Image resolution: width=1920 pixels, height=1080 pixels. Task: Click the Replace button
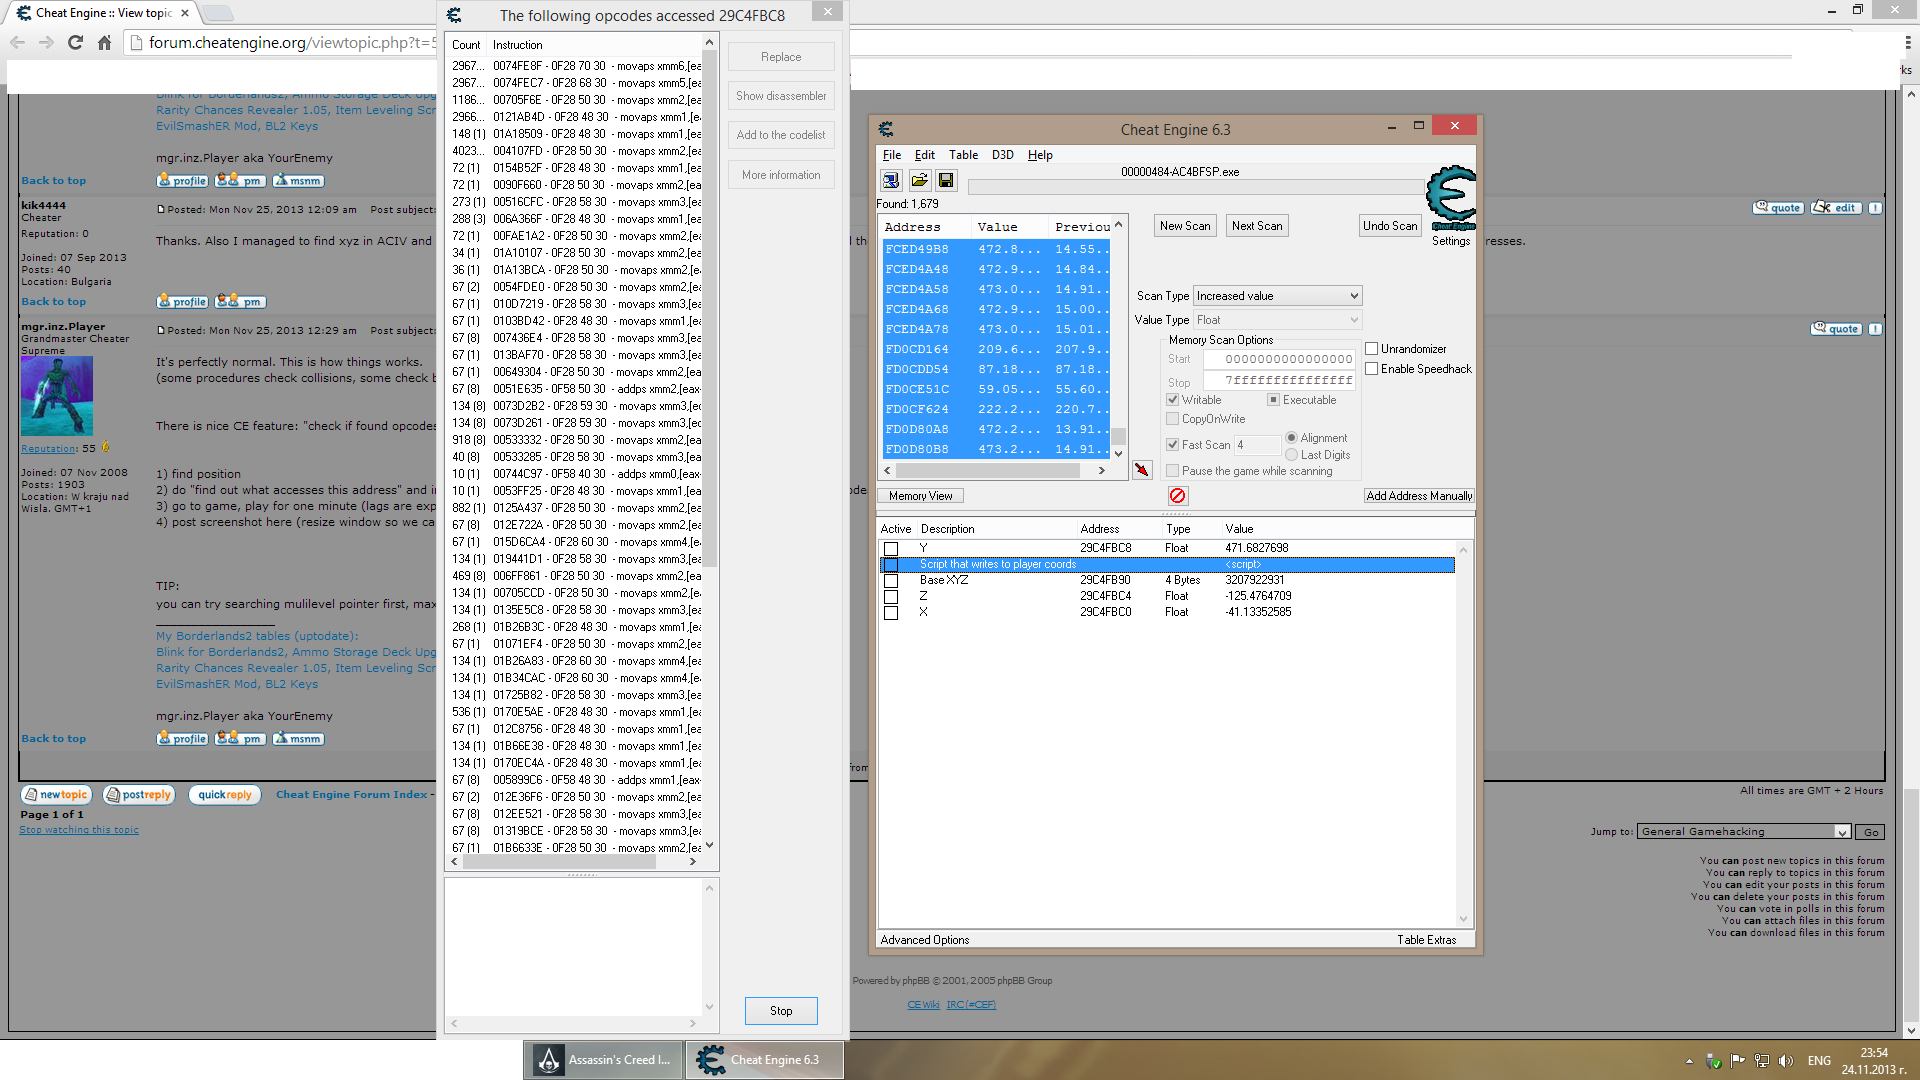(x=781, y=55)
